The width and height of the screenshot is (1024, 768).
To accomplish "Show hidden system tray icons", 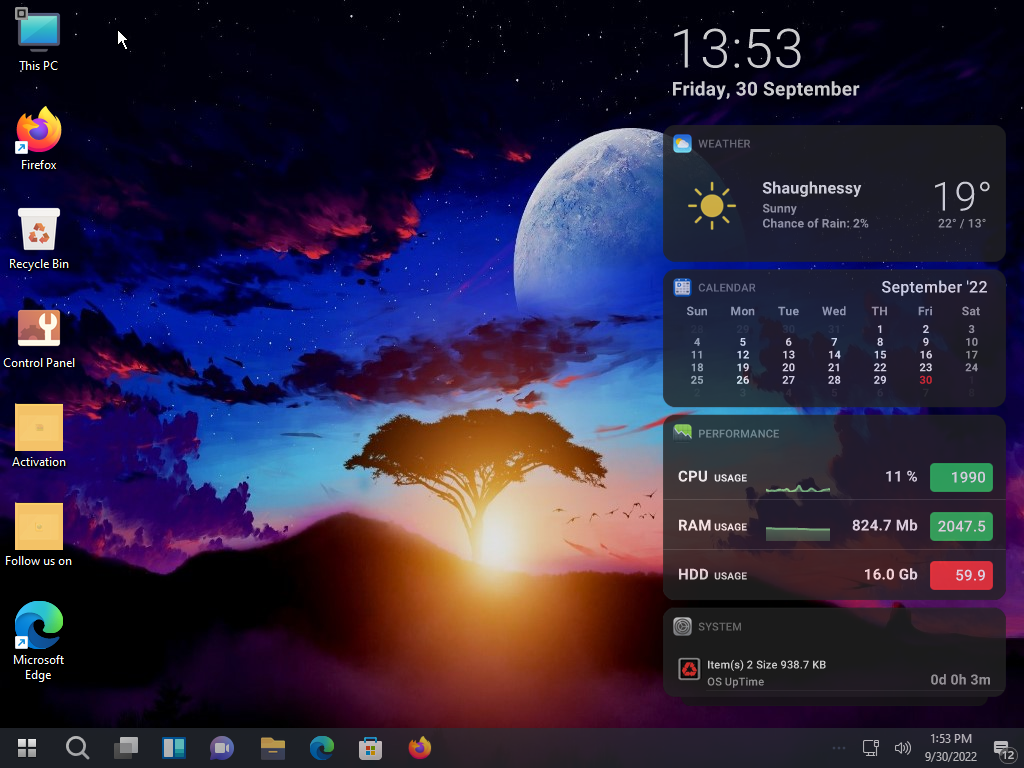I will [x=839, y=748].
